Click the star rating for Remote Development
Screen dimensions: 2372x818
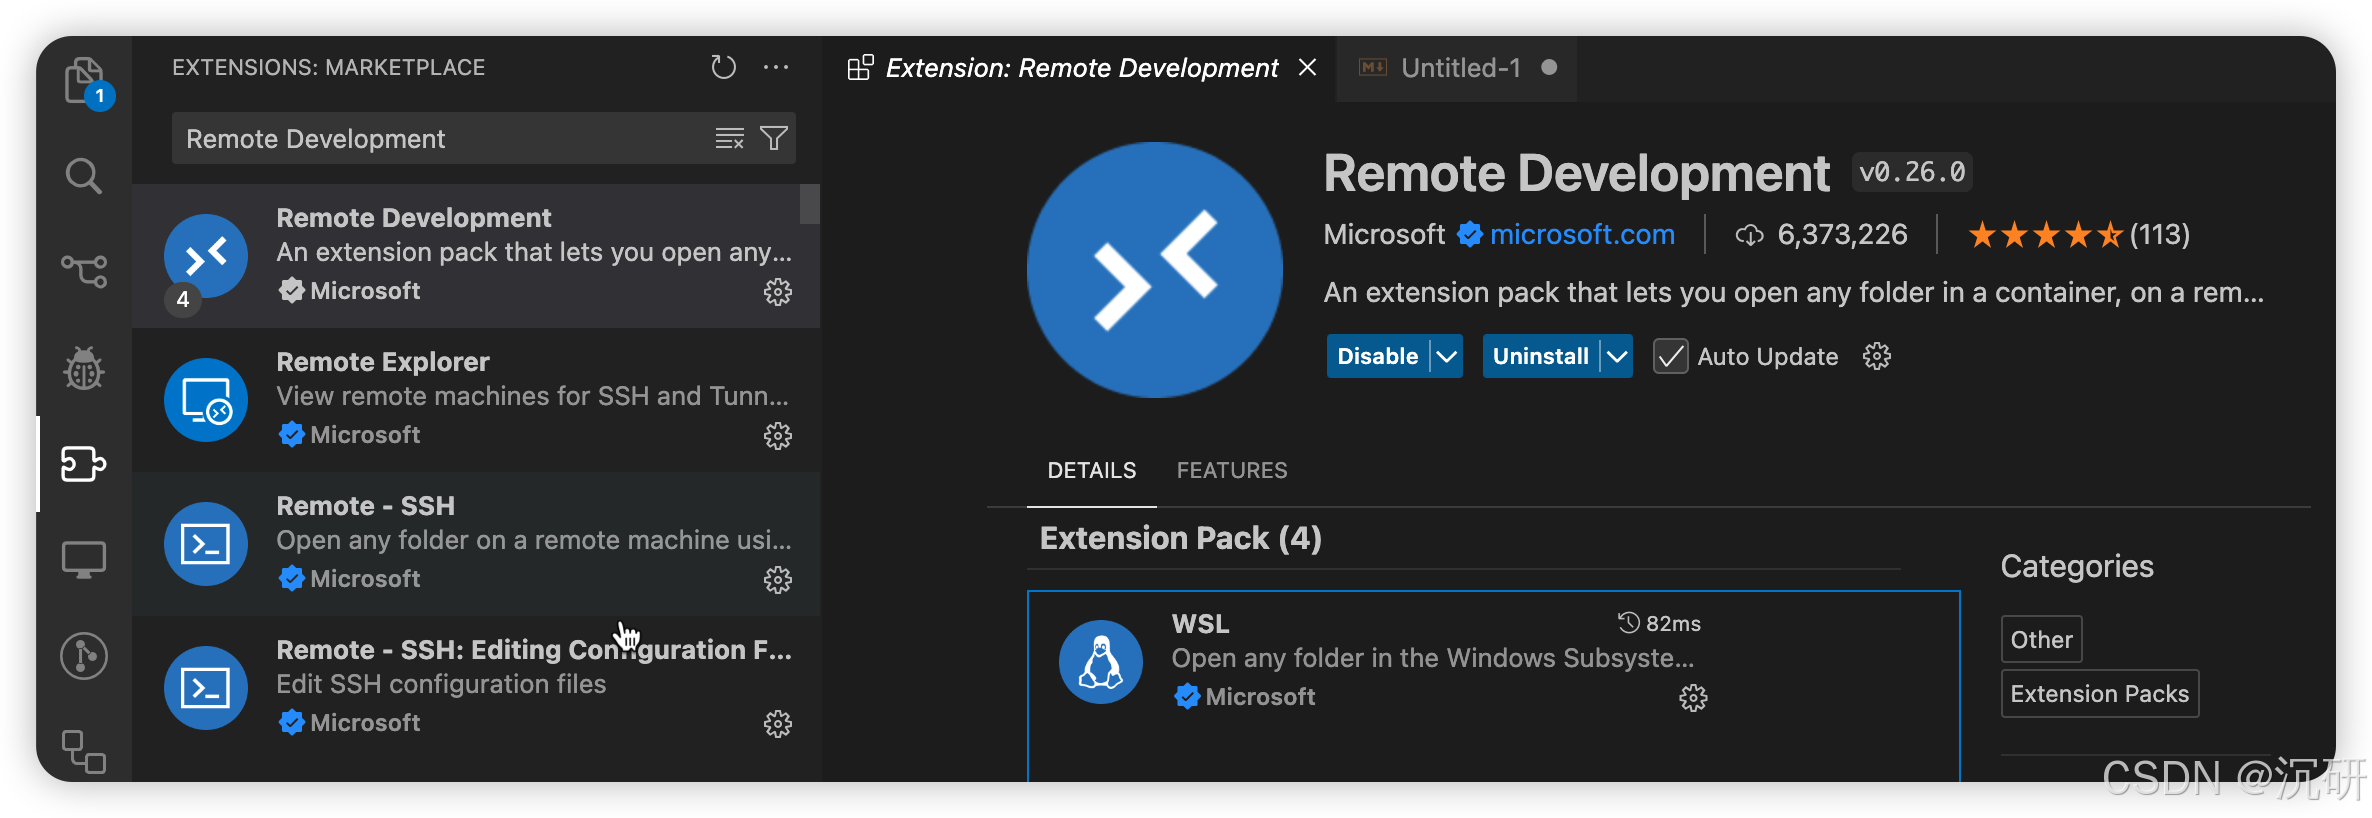click(x=2044, y=235)
